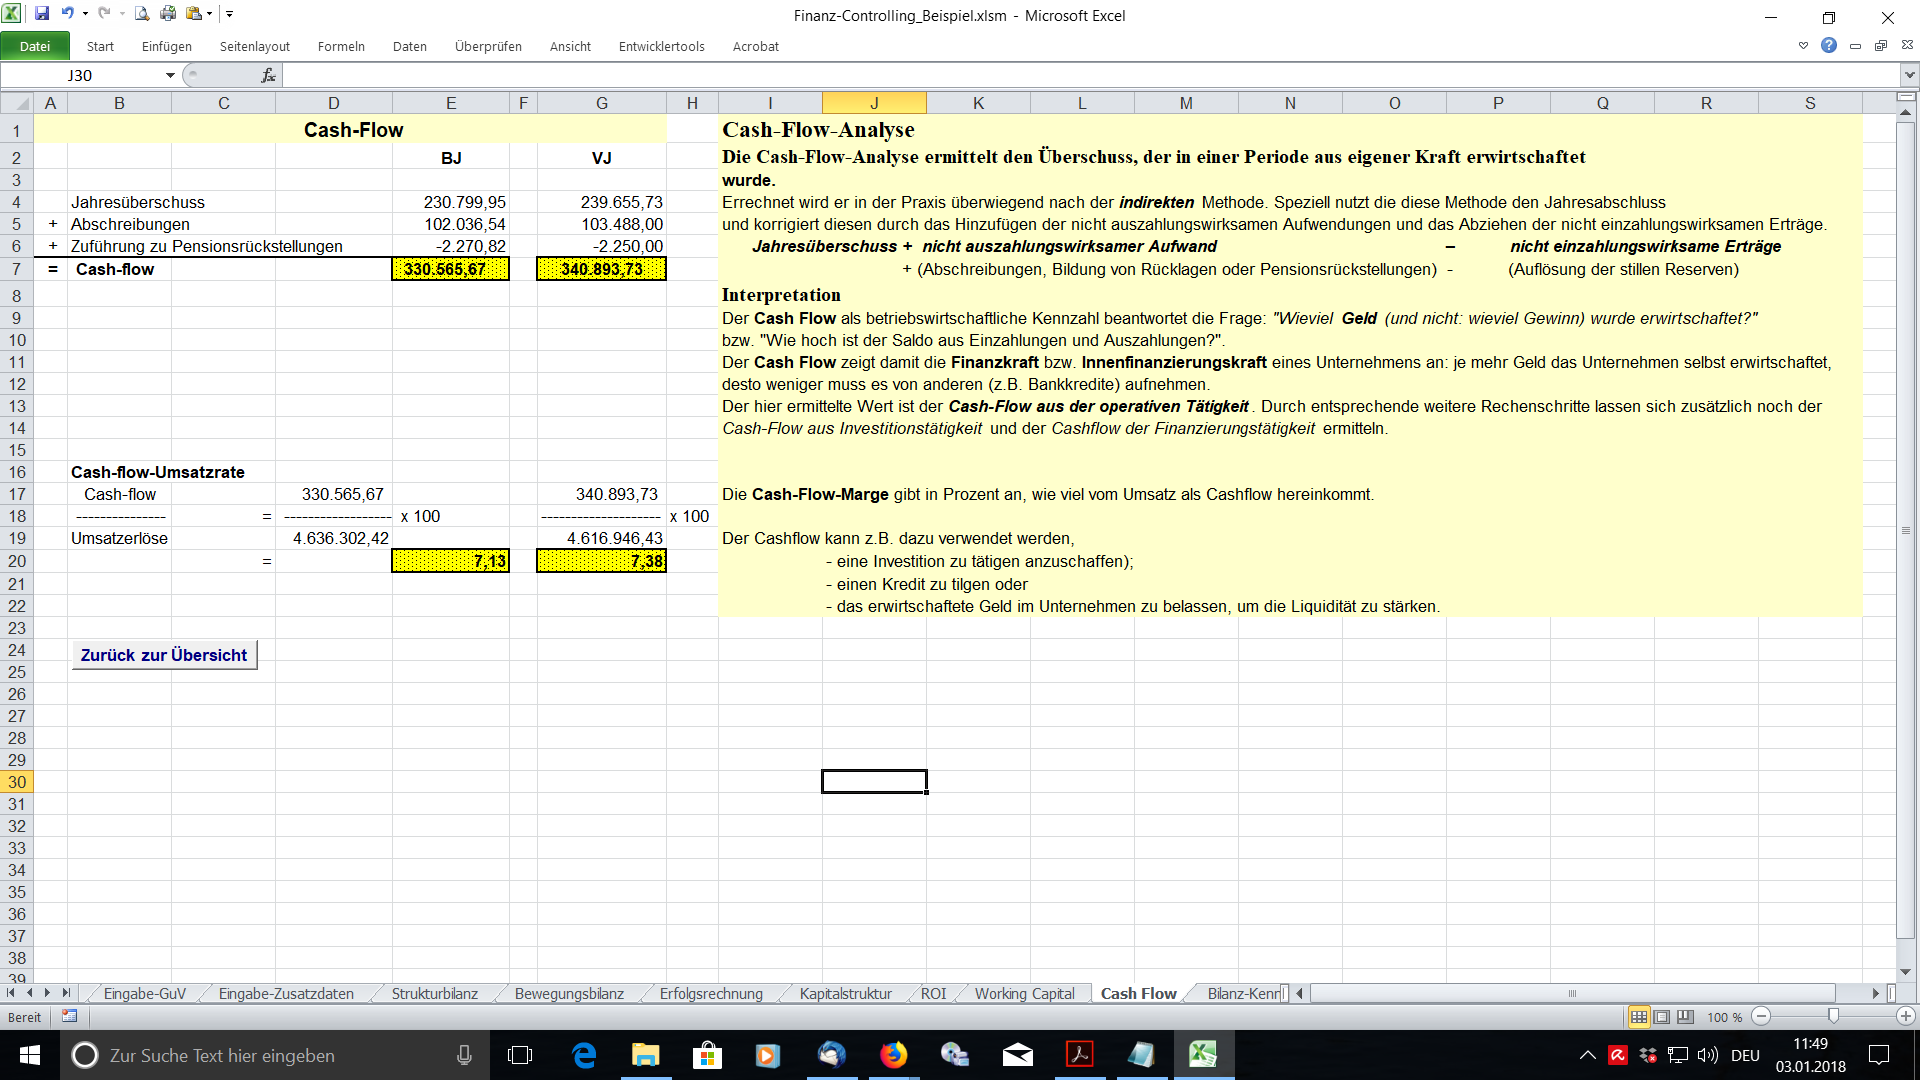
Task: Open the Überprüfen ribbon tab
Action: coord(488,46)
